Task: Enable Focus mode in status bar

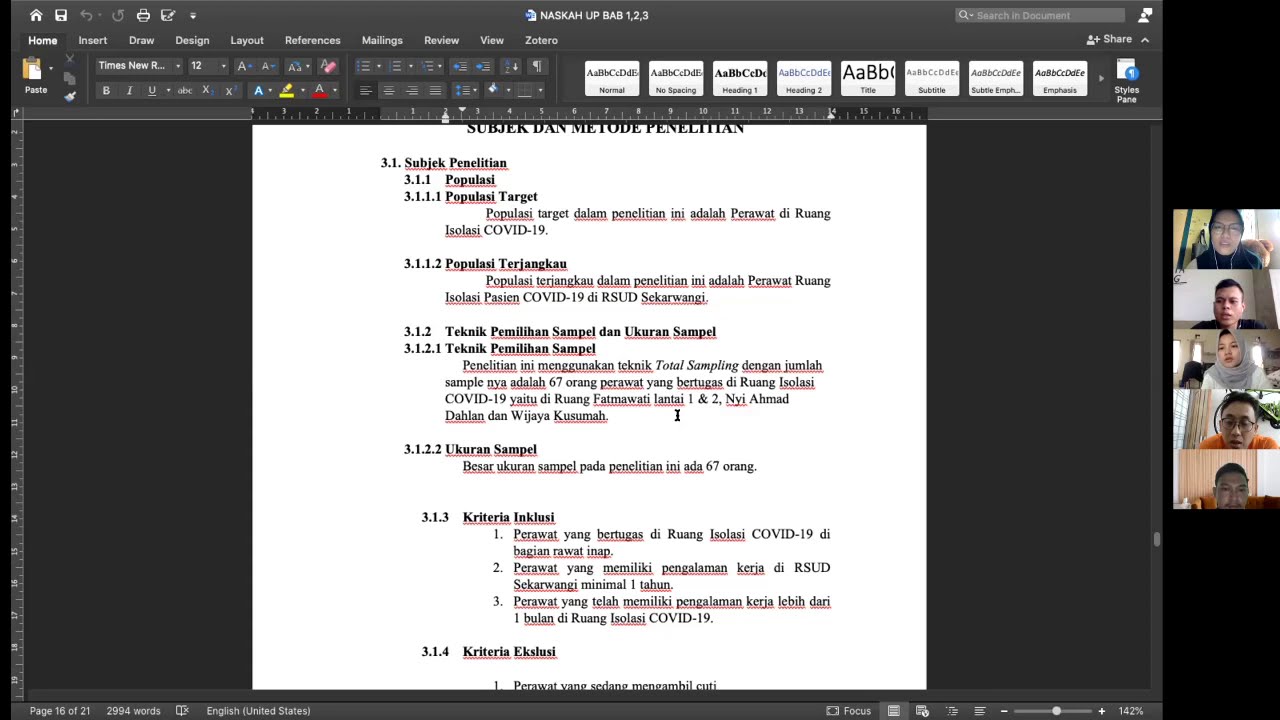Action: coord(849,711)
